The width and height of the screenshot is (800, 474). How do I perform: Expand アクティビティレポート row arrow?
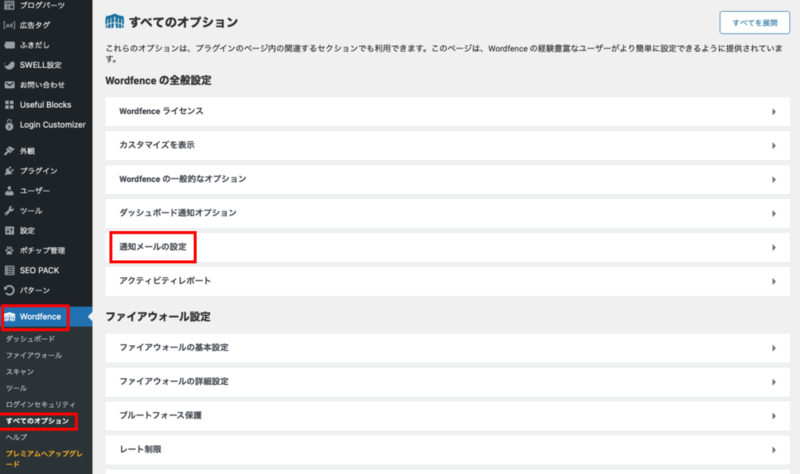pyautogui.click(x=773, y=281)
